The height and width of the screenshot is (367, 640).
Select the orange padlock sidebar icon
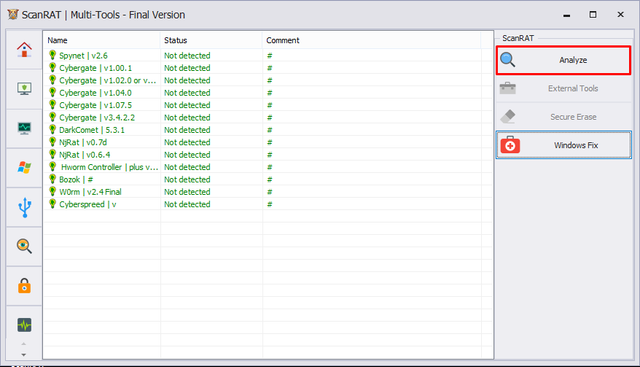coord(24,286)
